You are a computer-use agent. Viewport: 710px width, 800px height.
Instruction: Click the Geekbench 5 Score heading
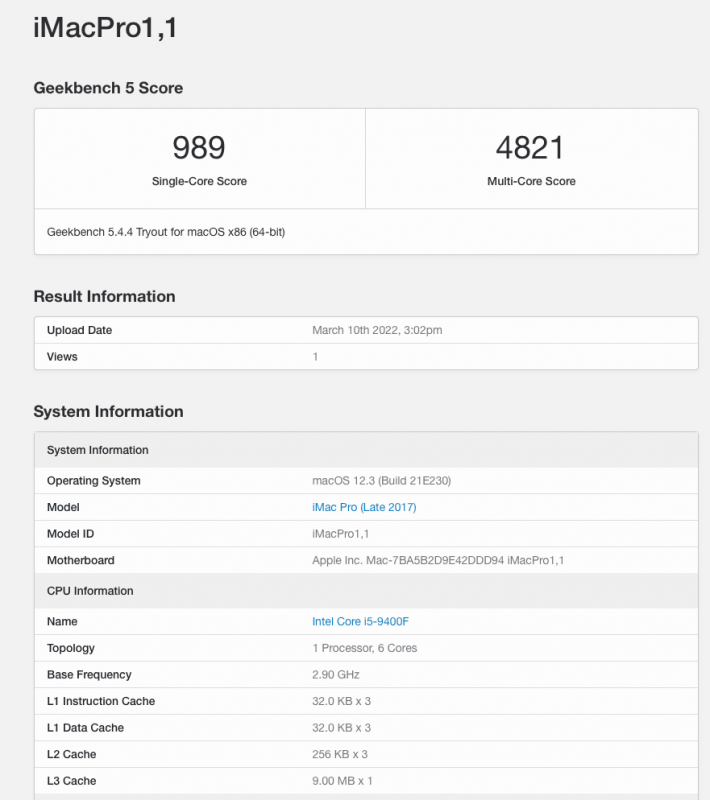tap(108, 88)
